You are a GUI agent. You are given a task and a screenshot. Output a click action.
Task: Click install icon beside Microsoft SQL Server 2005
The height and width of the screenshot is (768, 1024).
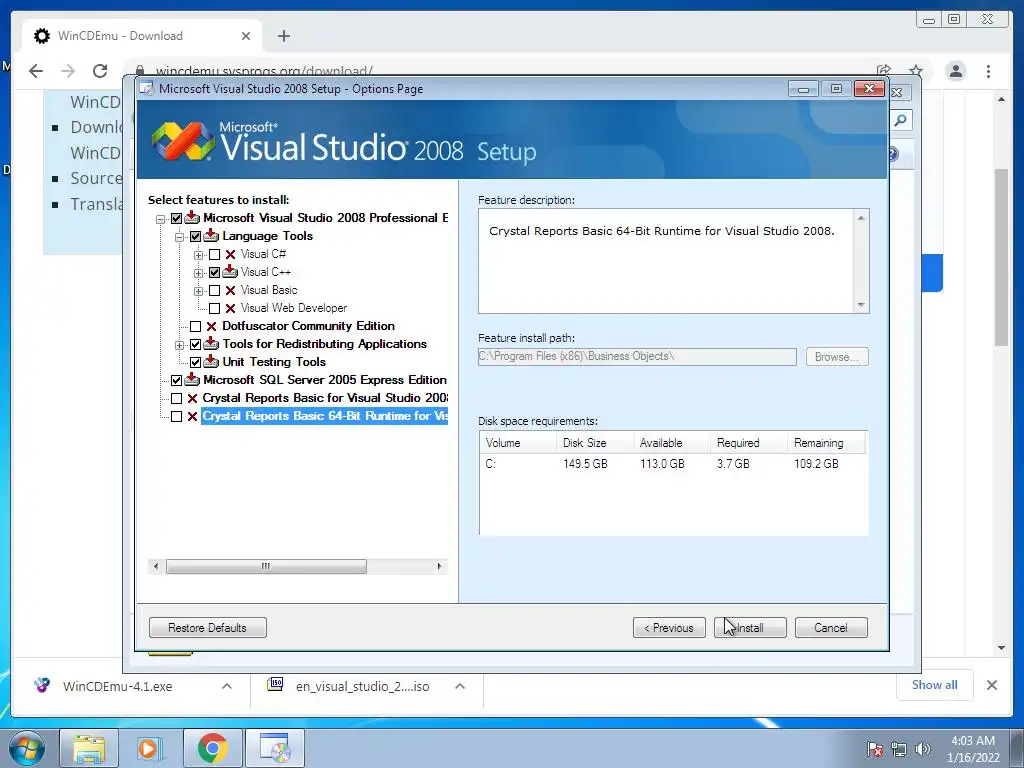pos(192,379)
